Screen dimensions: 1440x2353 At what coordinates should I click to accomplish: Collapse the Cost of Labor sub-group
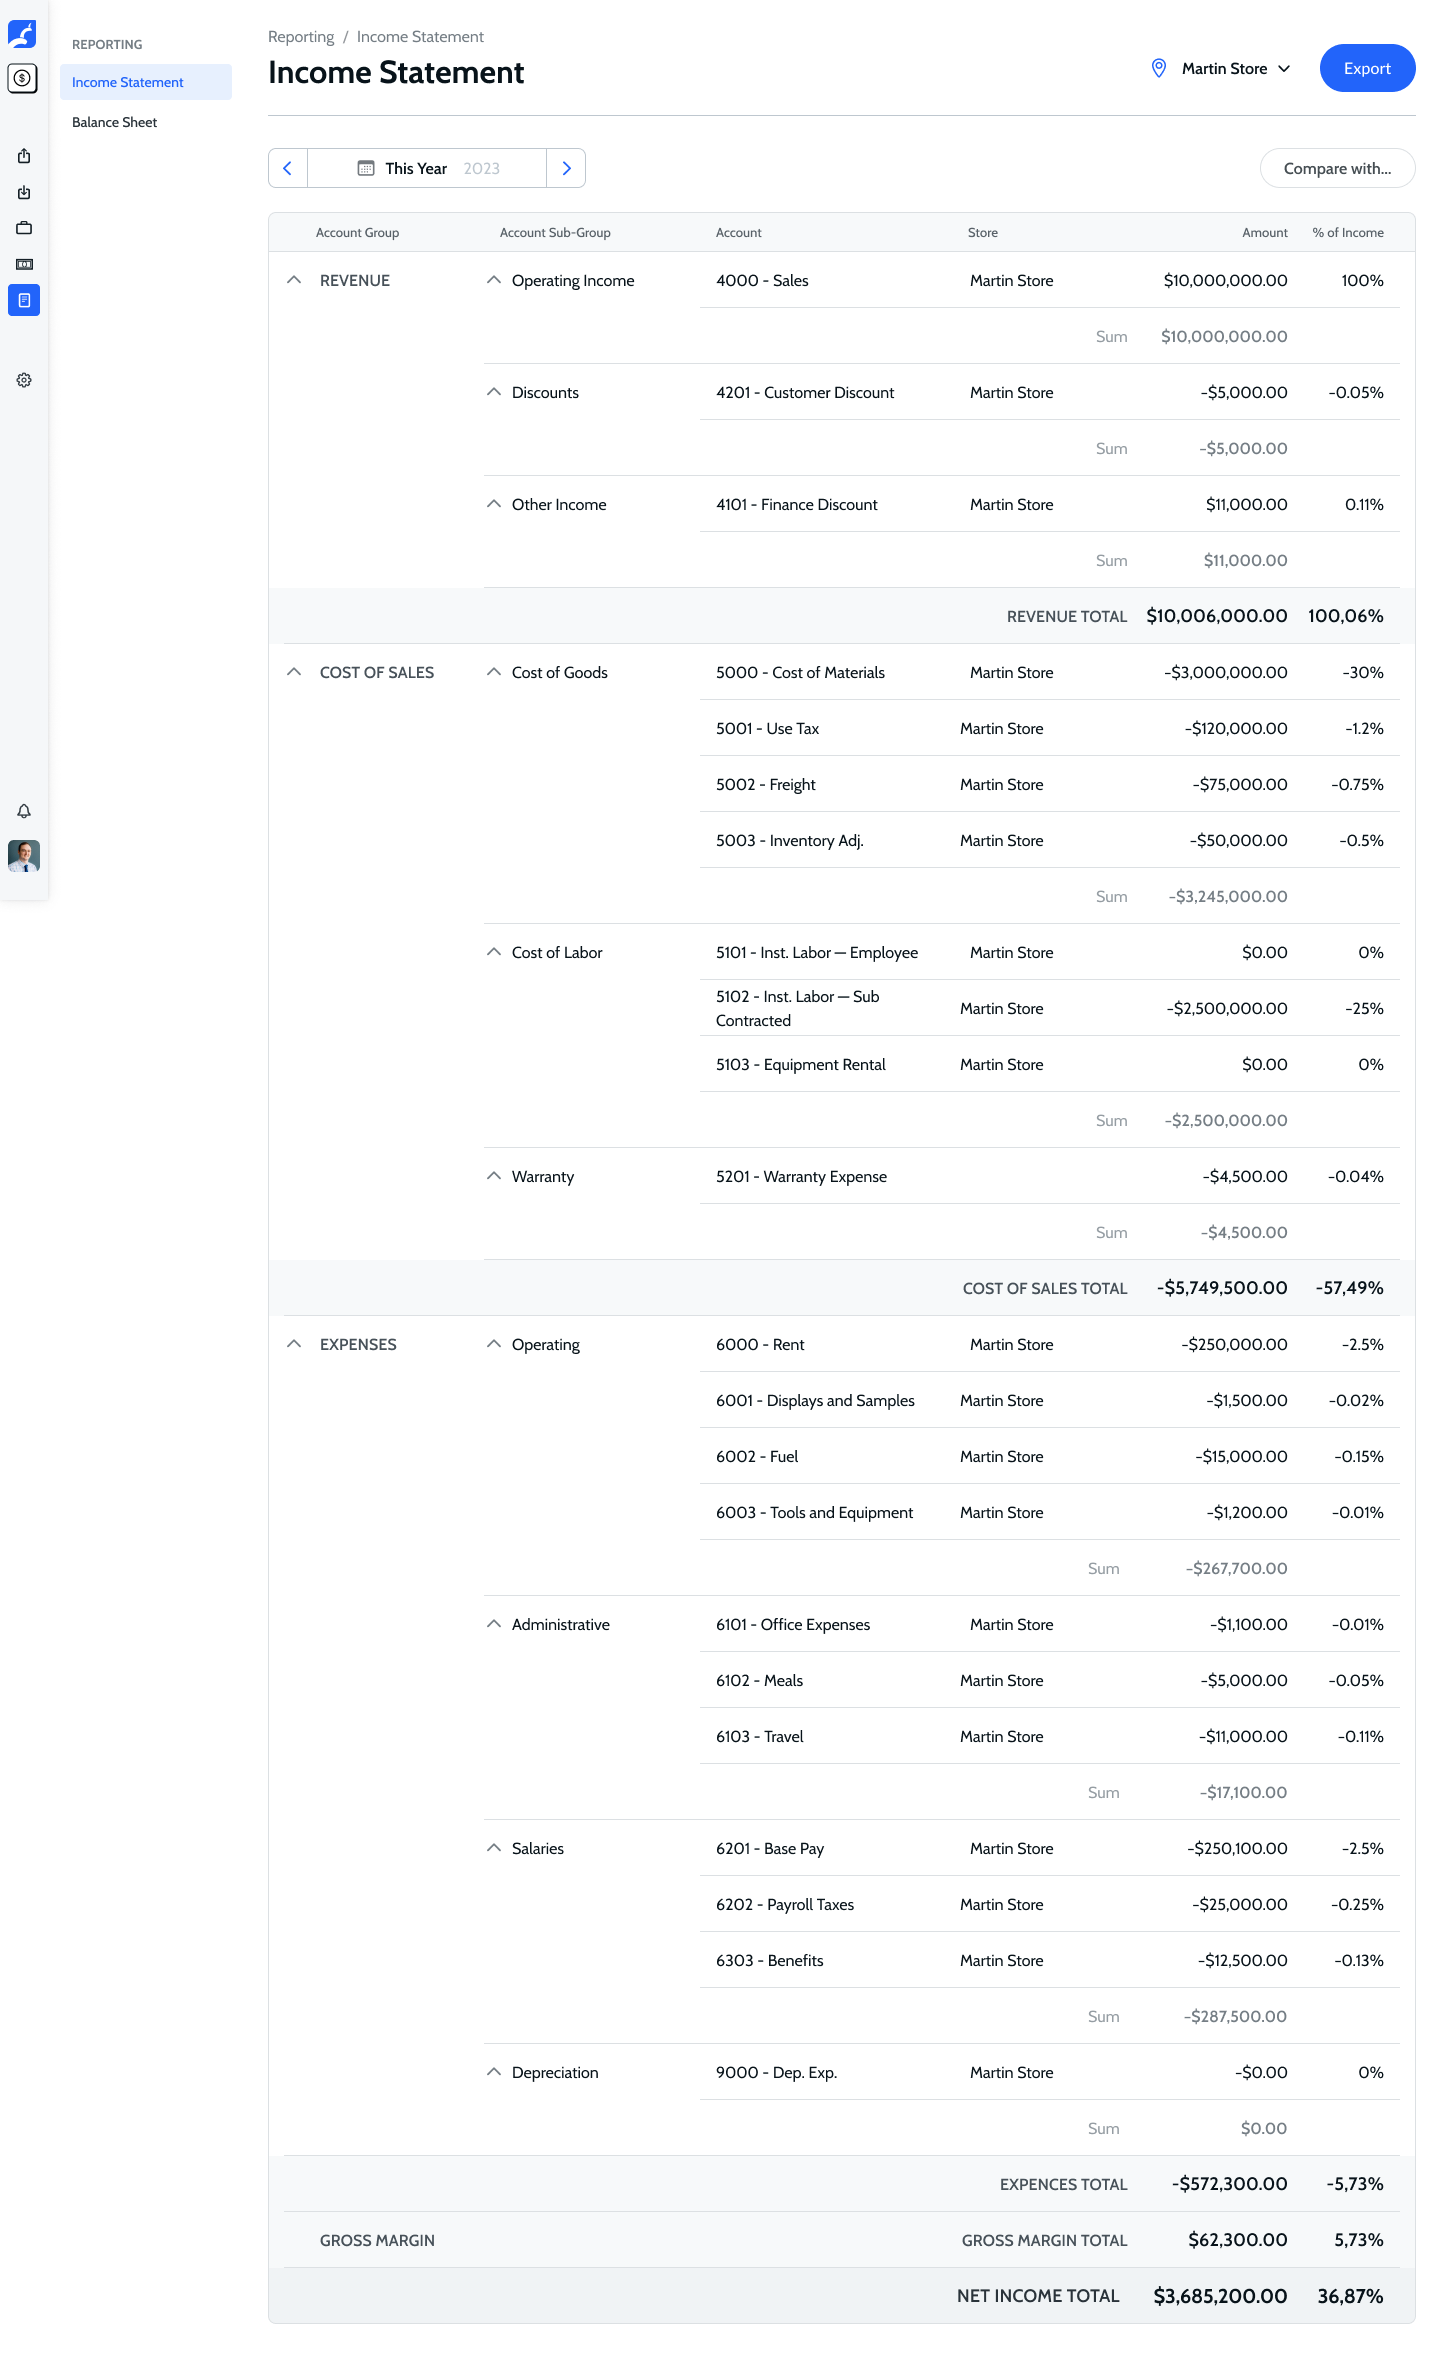494,952
